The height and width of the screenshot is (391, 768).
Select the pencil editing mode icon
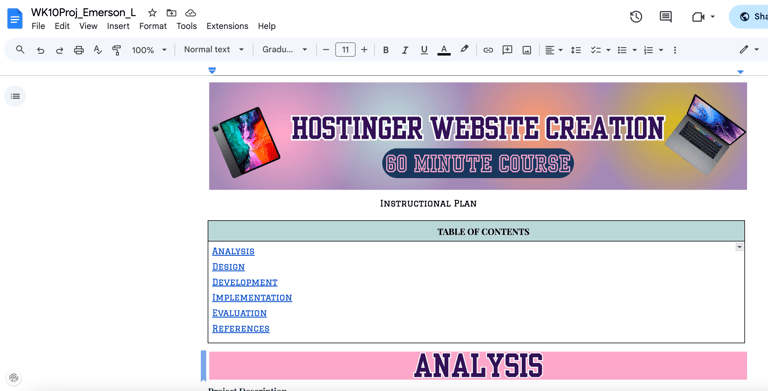(x=744, y=49)
